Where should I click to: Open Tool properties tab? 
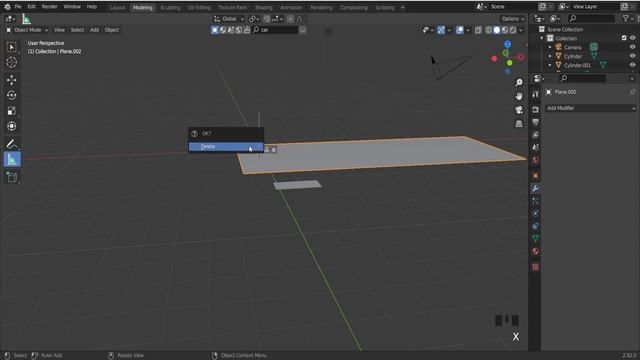[536, 94]
